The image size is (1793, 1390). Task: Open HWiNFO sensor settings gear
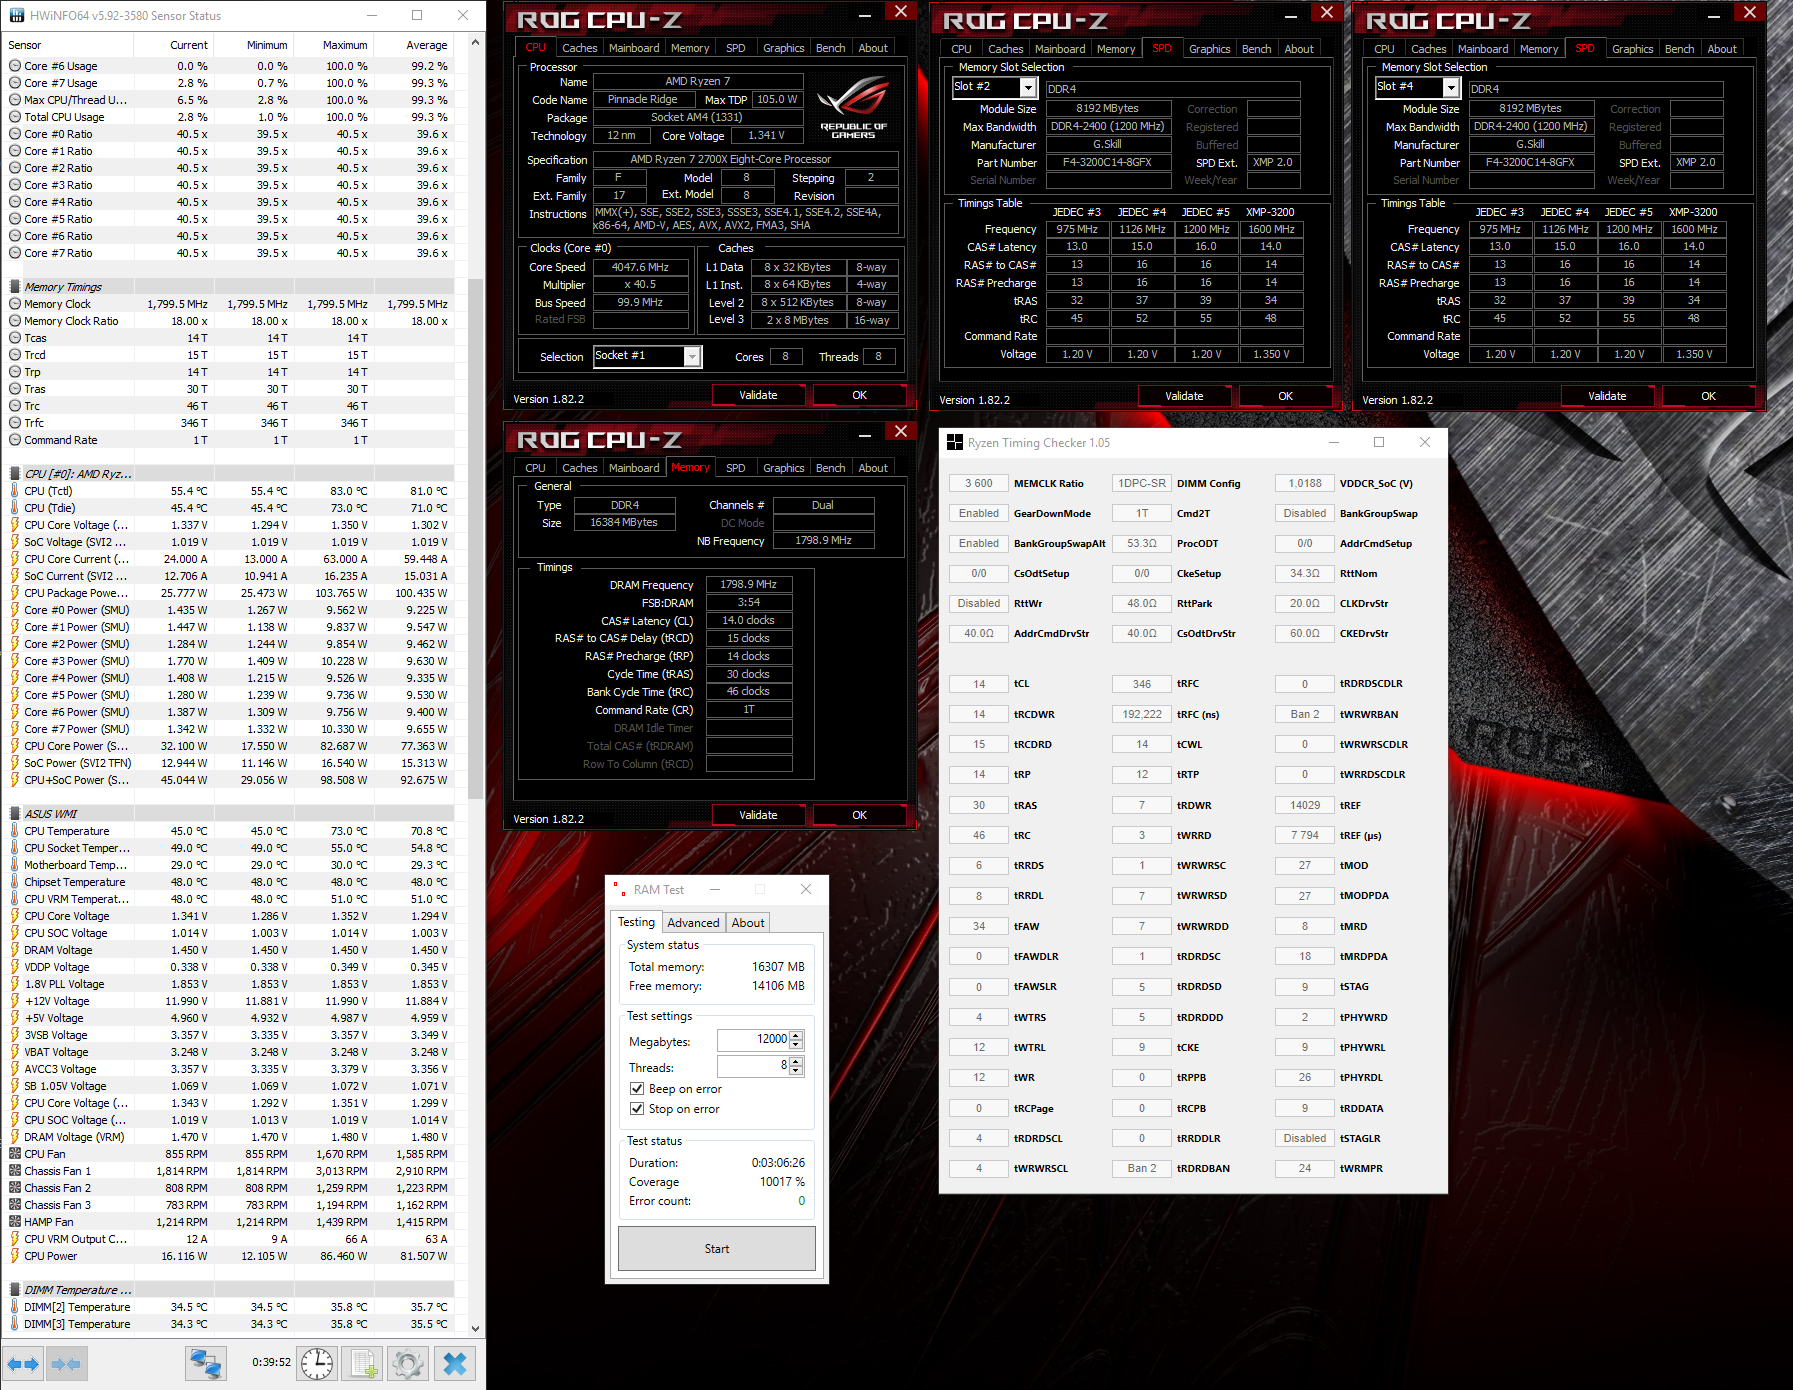(x=408, y=1364)
